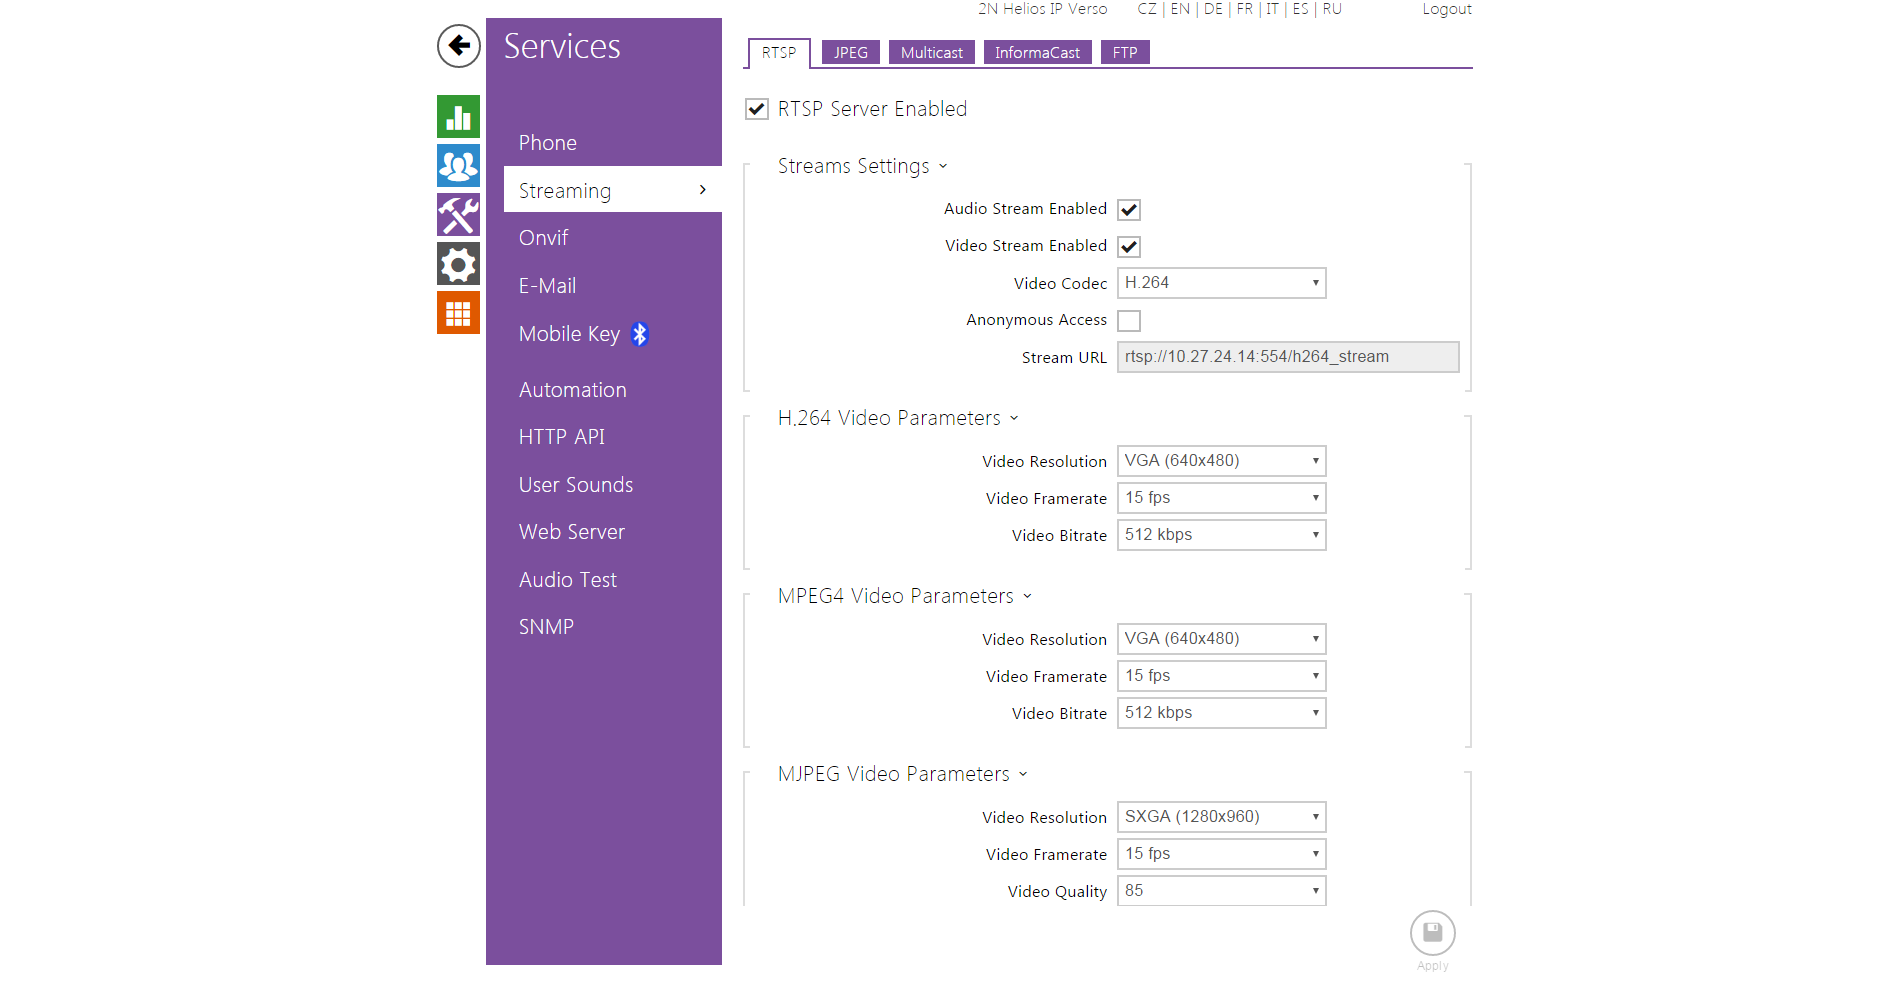Toggle the RTSP Server Enabled checkbox

[x=757, y=109]
